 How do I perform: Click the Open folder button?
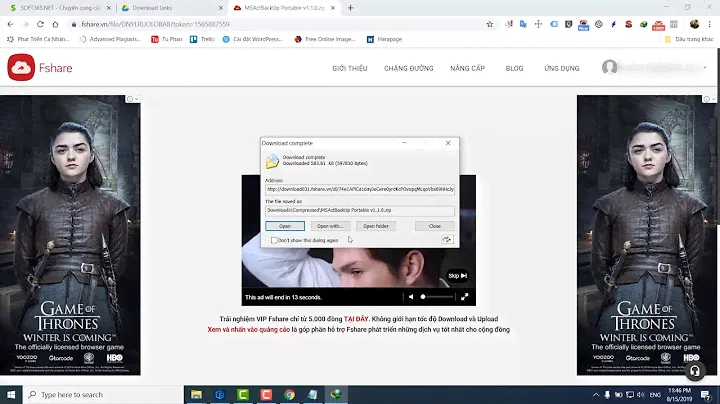tap(375, 226)
